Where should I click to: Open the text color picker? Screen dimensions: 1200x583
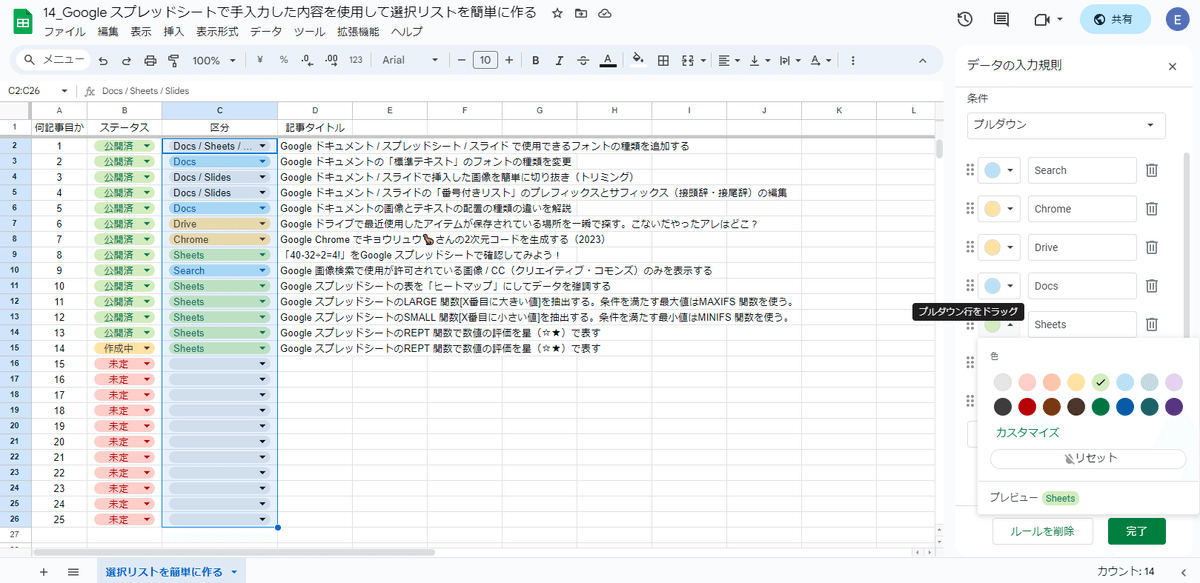[608, 60]
